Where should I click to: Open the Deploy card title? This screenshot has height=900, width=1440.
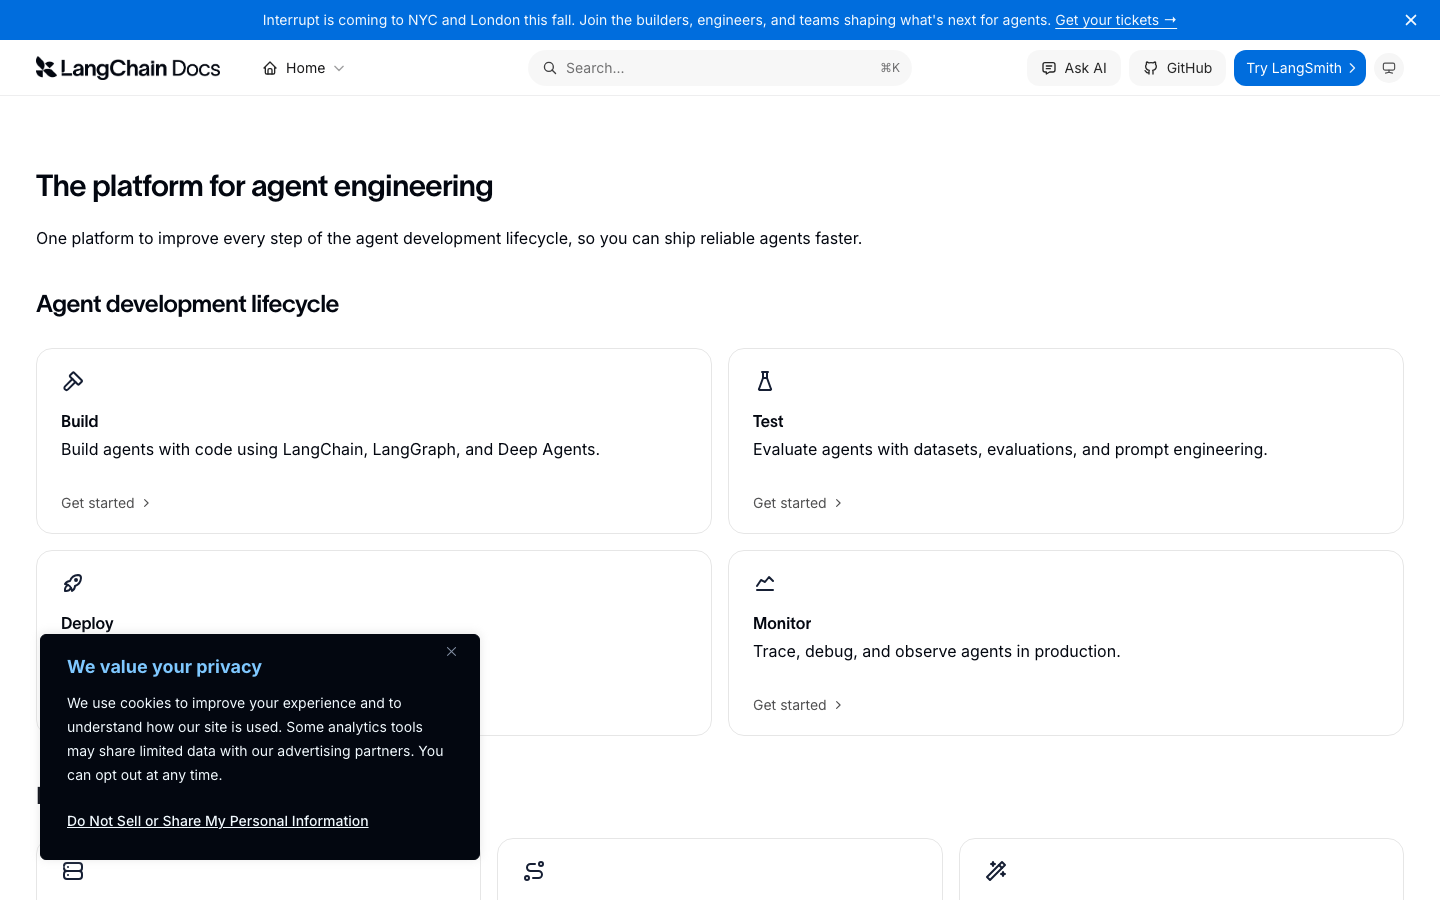[87, 623]
